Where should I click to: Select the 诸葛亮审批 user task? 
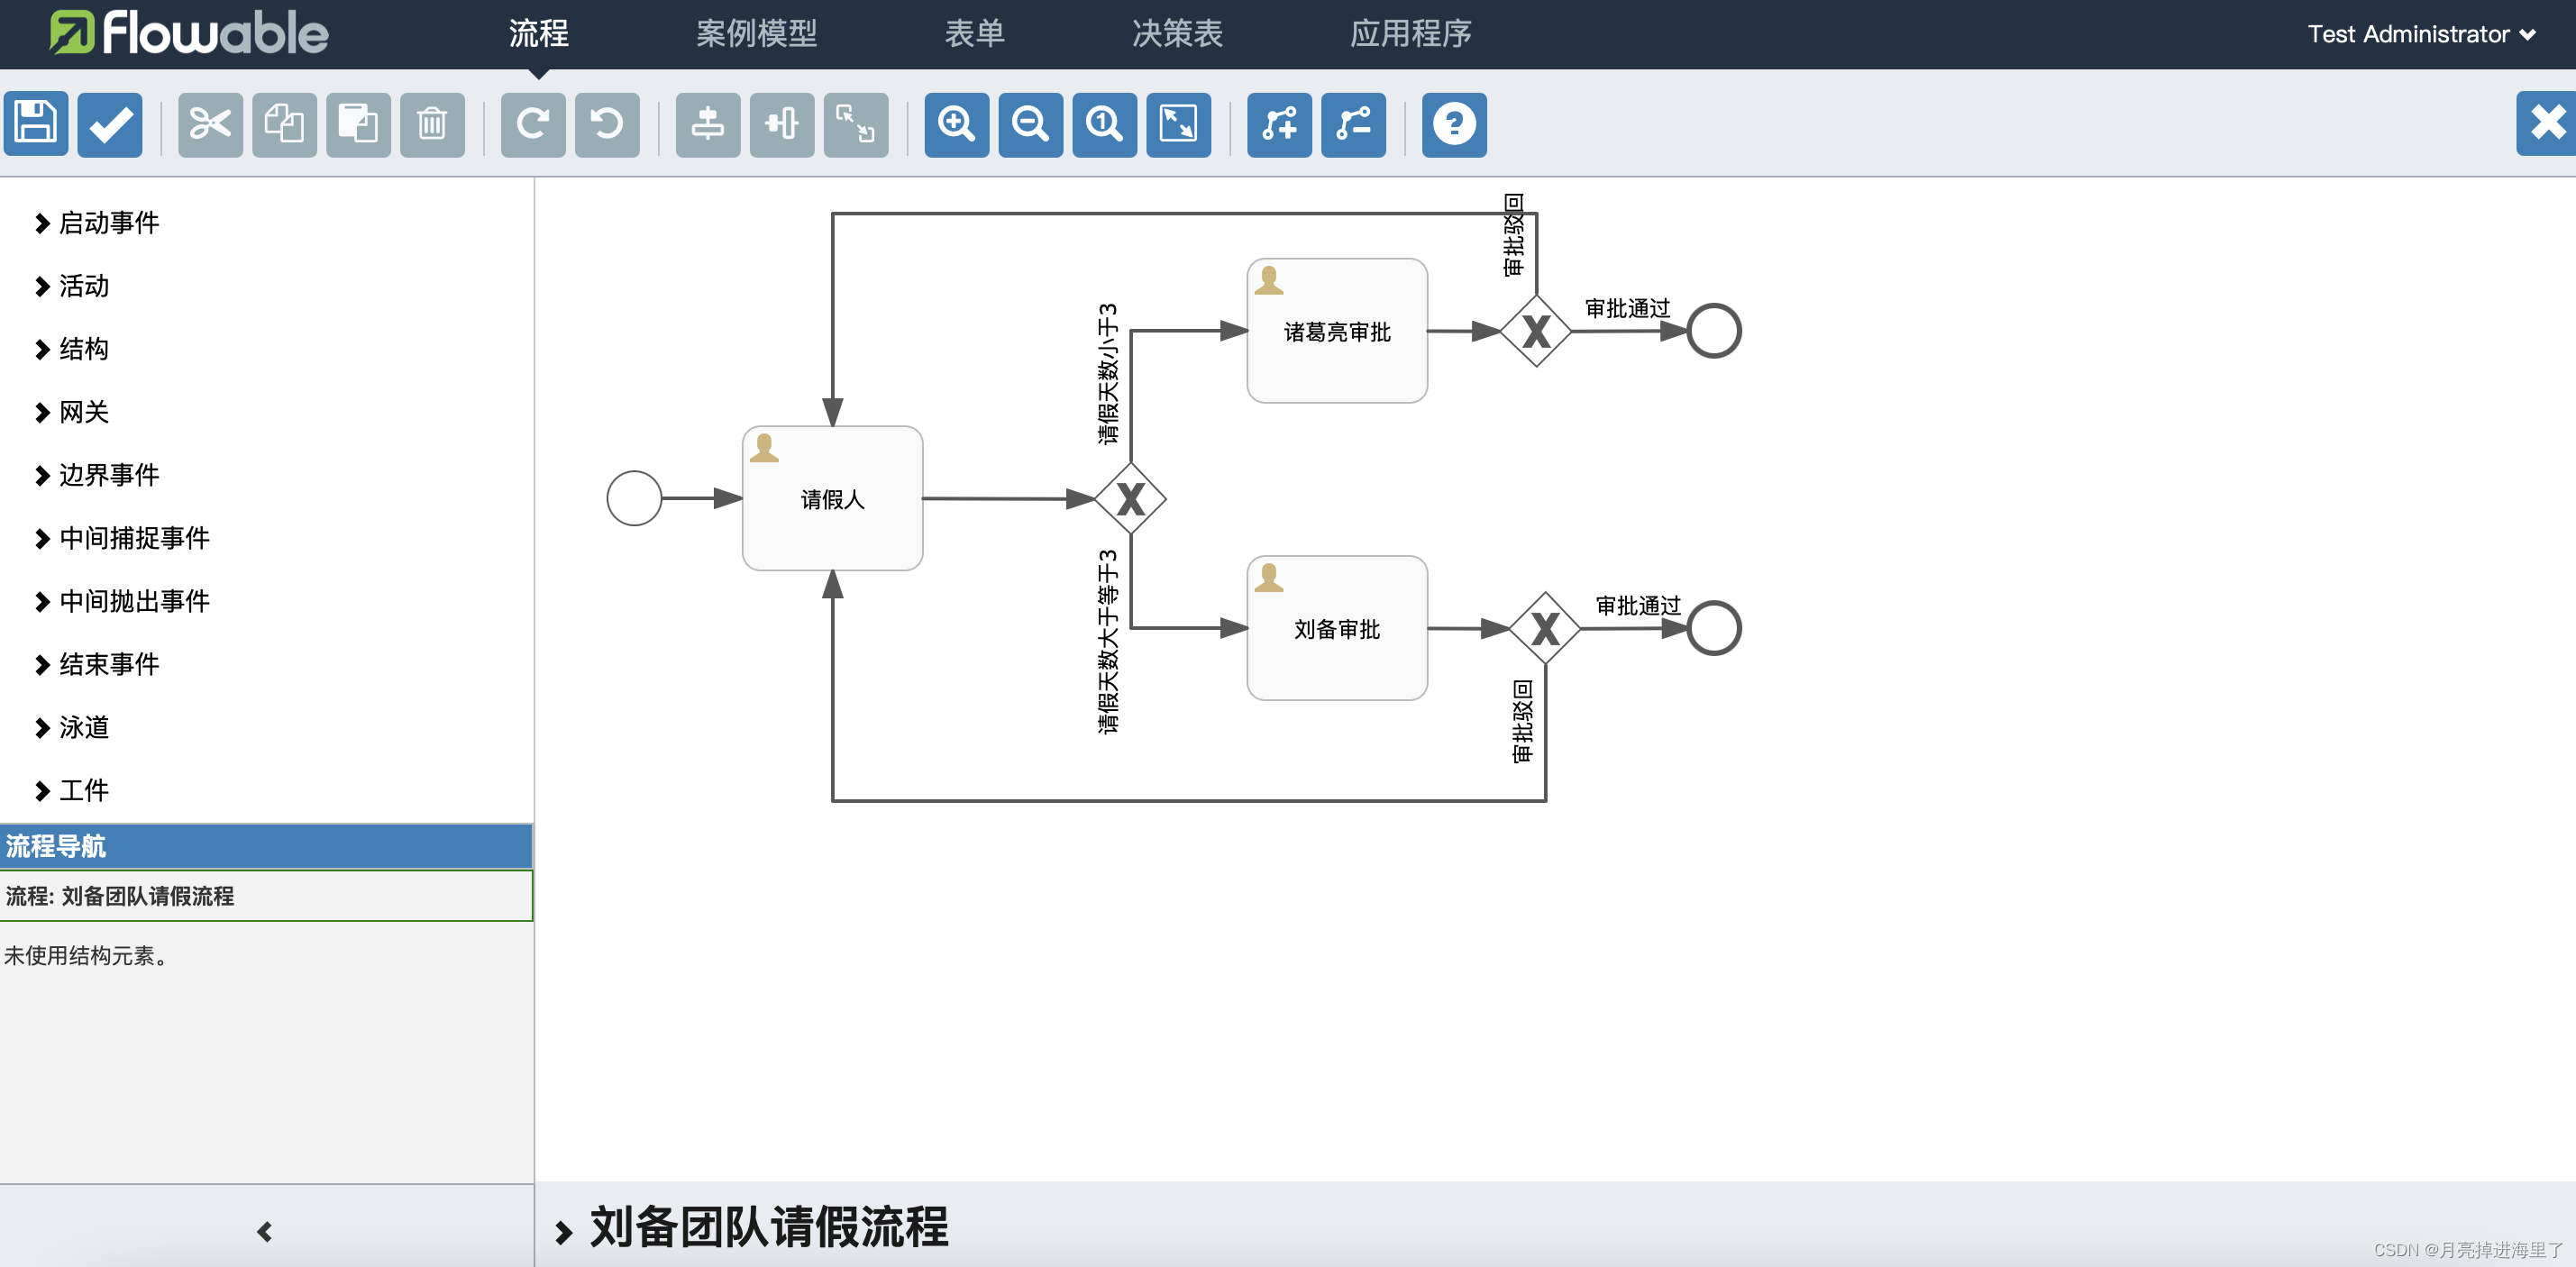point(1337,331)
